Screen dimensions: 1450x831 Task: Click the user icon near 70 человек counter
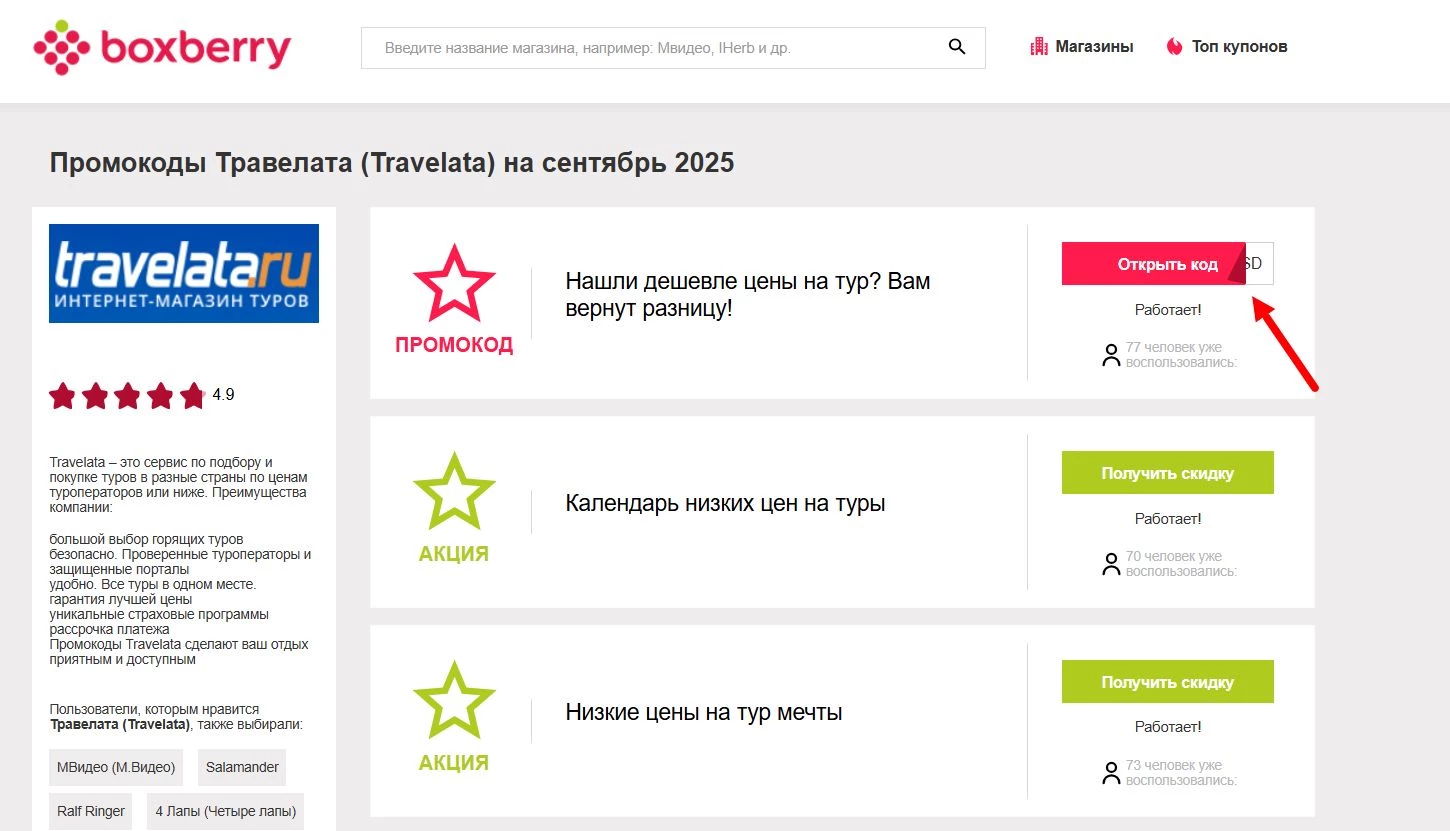pos(1110,563)
